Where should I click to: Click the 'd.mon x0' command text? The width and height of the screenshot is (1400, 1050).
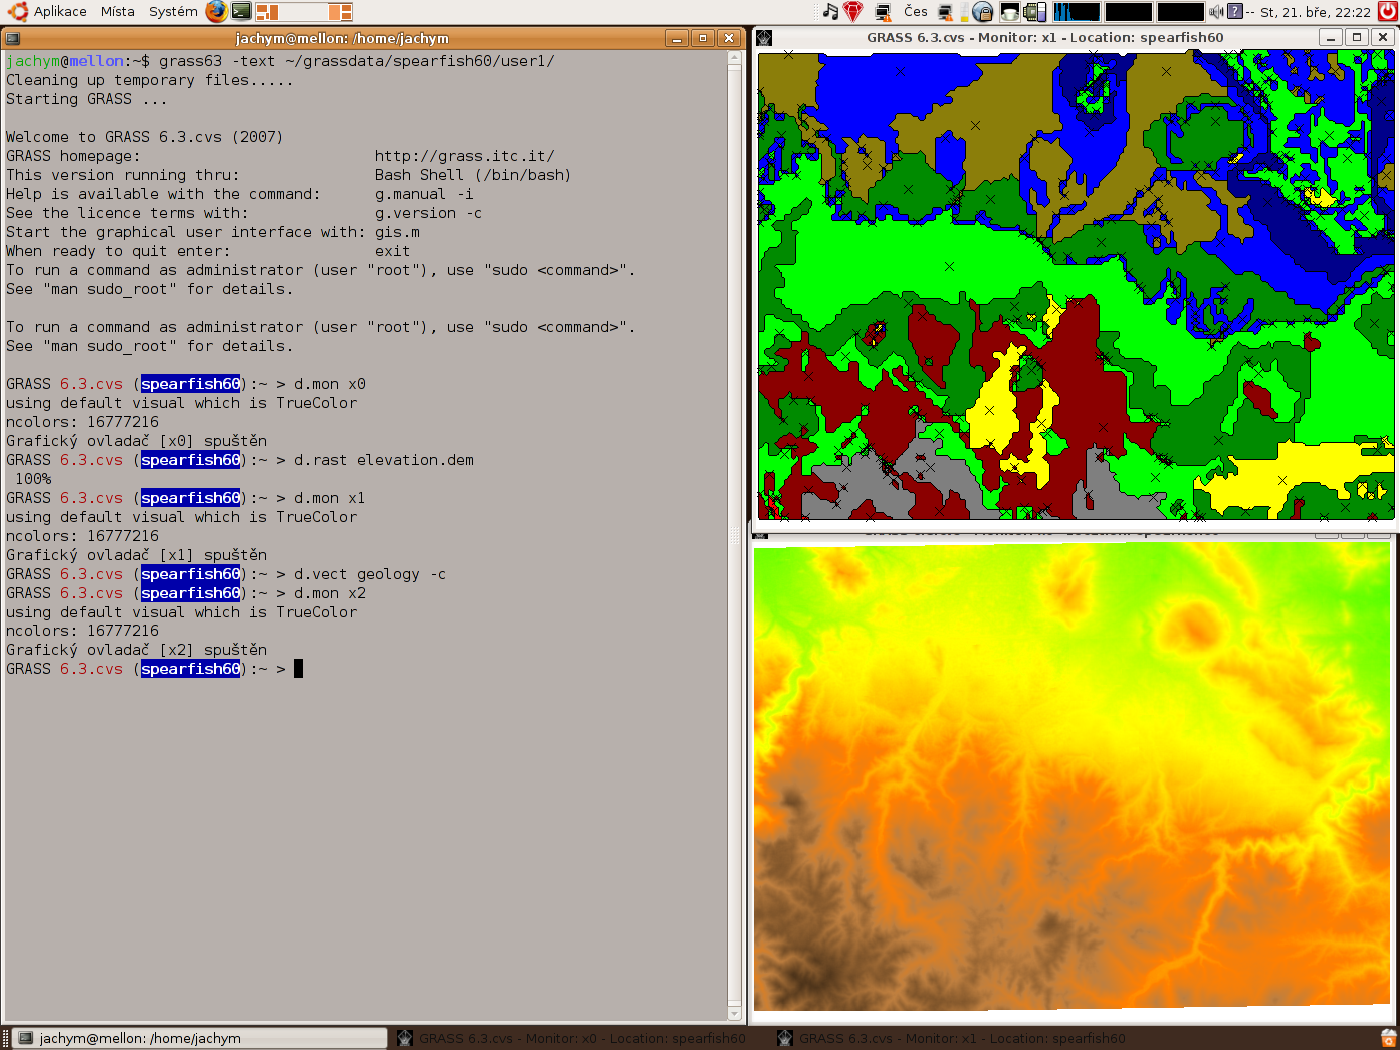coord(330,384)
